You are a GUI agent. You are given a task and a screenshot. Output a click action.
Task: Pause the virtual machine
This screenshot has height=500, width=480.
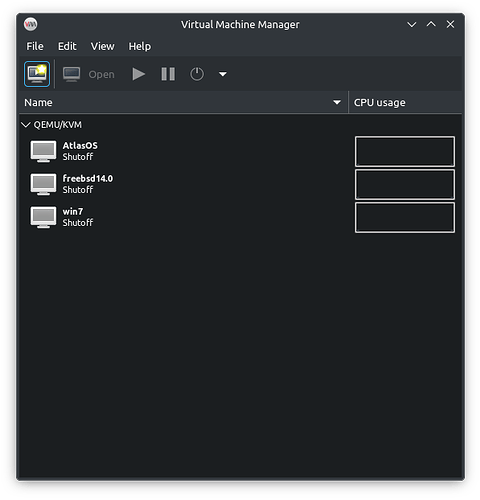(168, 74)
